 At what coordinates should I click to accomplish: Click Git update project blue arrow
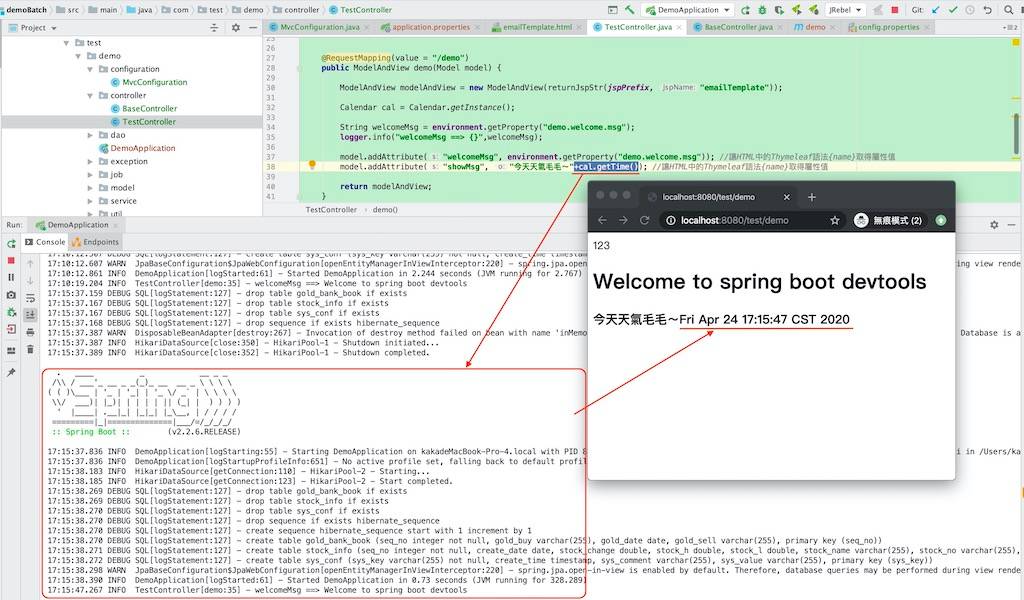936,10
